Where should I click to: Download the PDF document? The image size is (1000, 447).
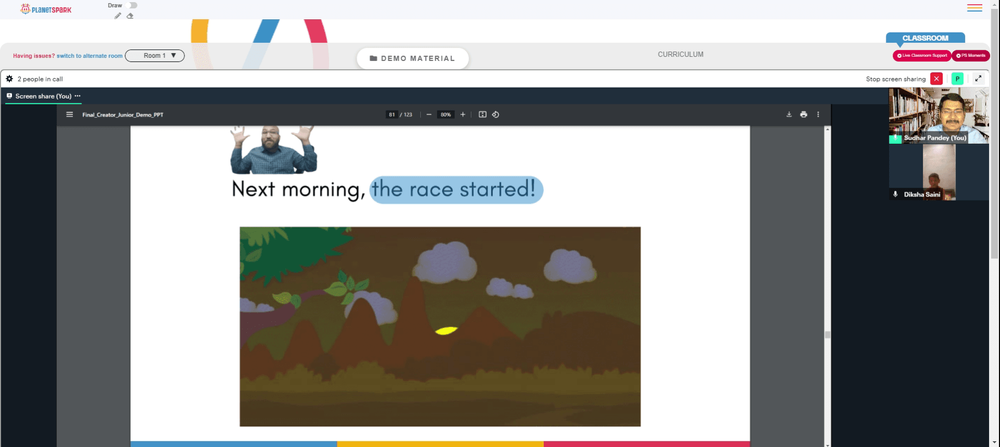click(x=789, y=115)
